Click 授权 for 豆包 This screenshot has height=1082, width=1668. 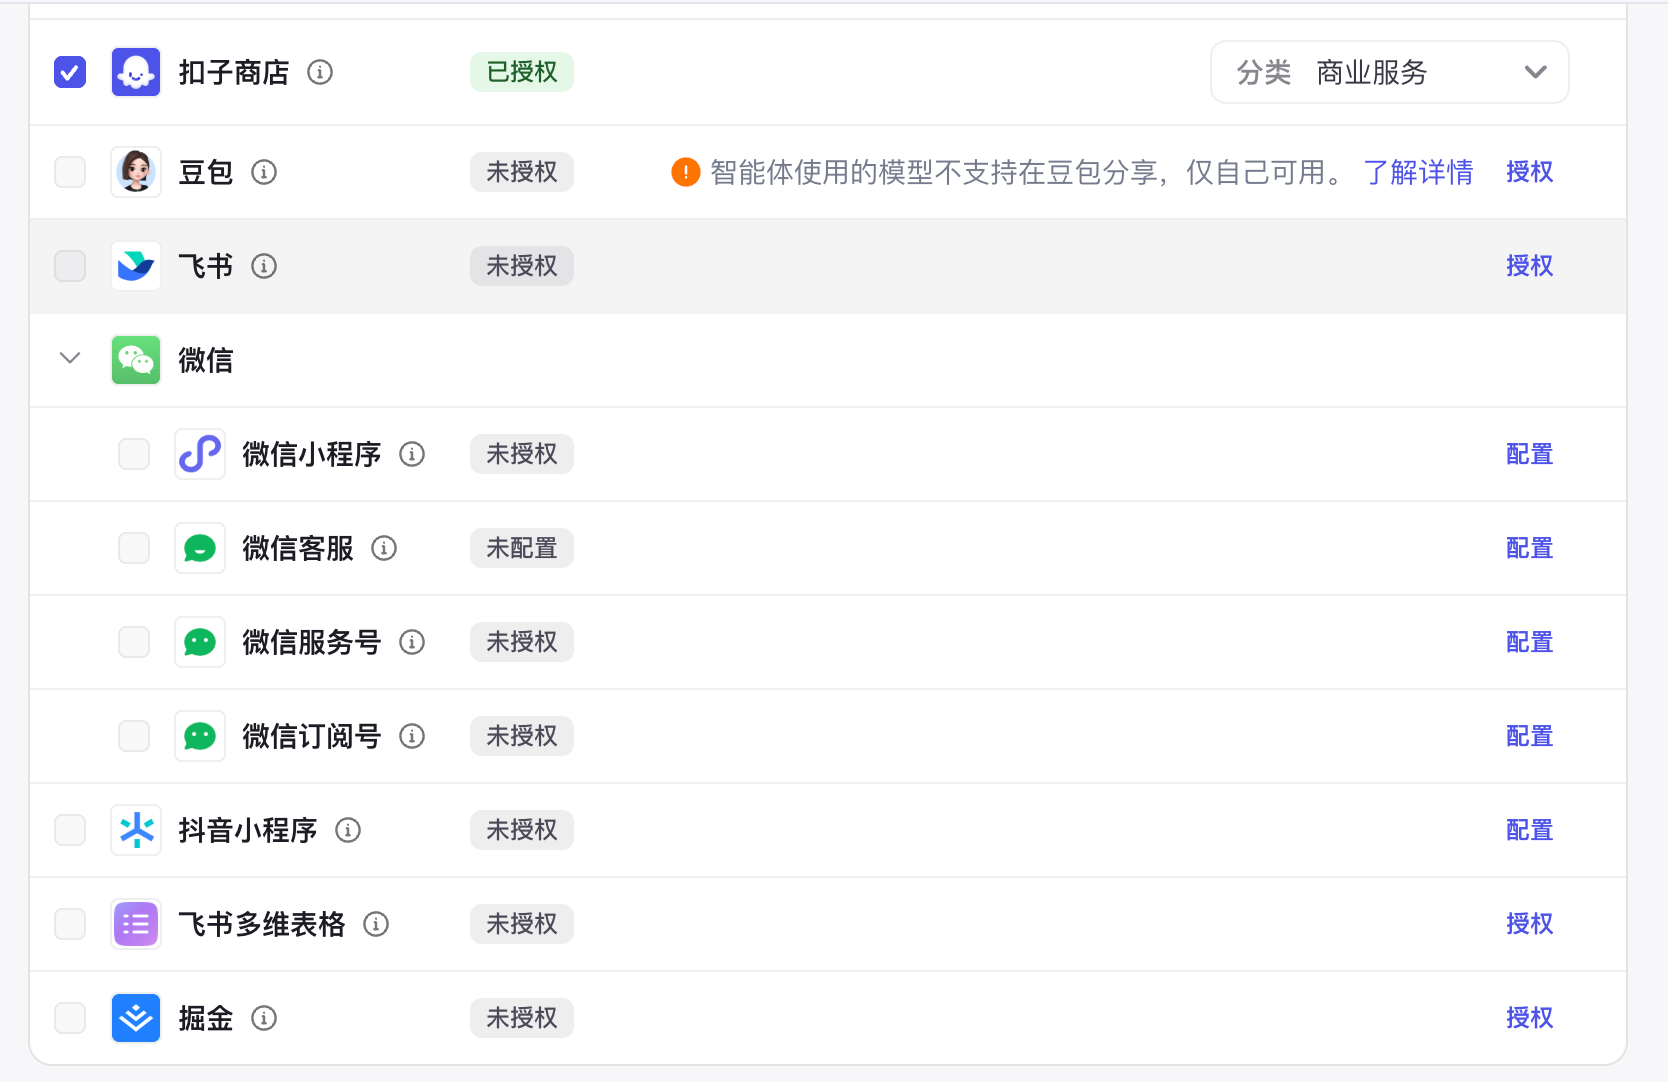pyautogui.click(x=1530, y=172)
